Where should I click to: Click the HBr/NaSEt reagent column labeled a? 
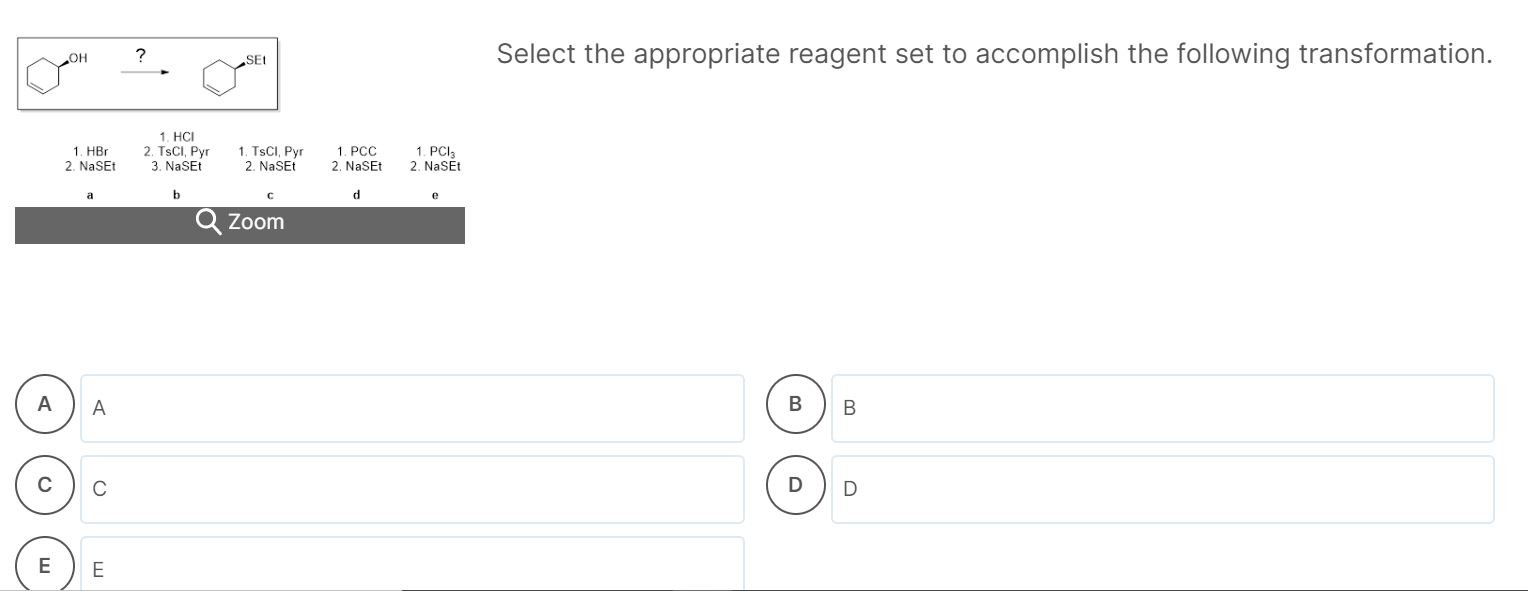pyautogui.click(x=89, y=157)
